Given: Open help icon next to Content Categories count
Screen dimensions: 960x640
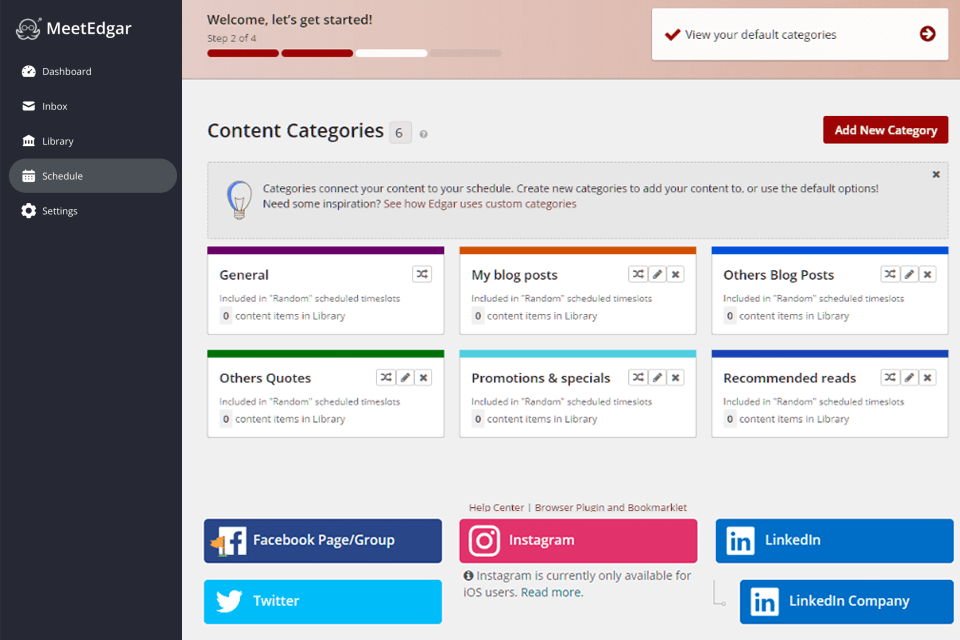Looking at the screenshot, I should [x=423, y=134].
